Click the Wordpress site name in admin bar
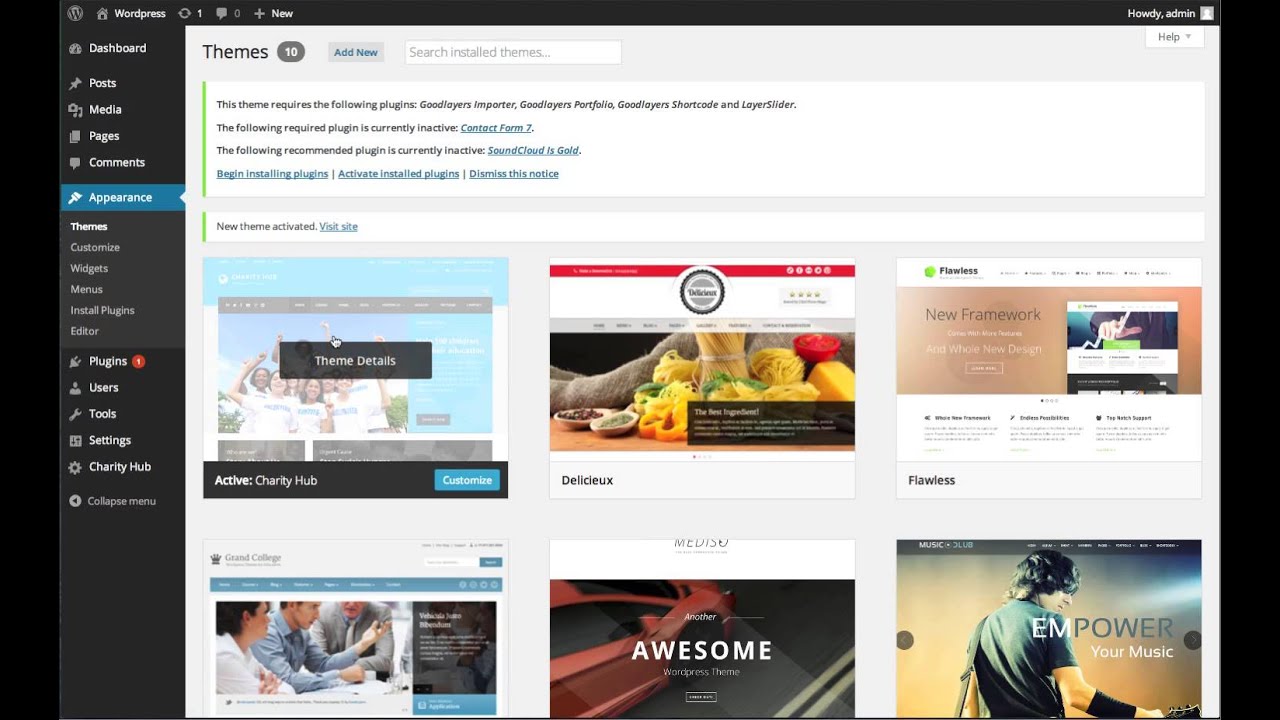The width and height of the screenshot is (1280, 720). [x=140, y=13]
